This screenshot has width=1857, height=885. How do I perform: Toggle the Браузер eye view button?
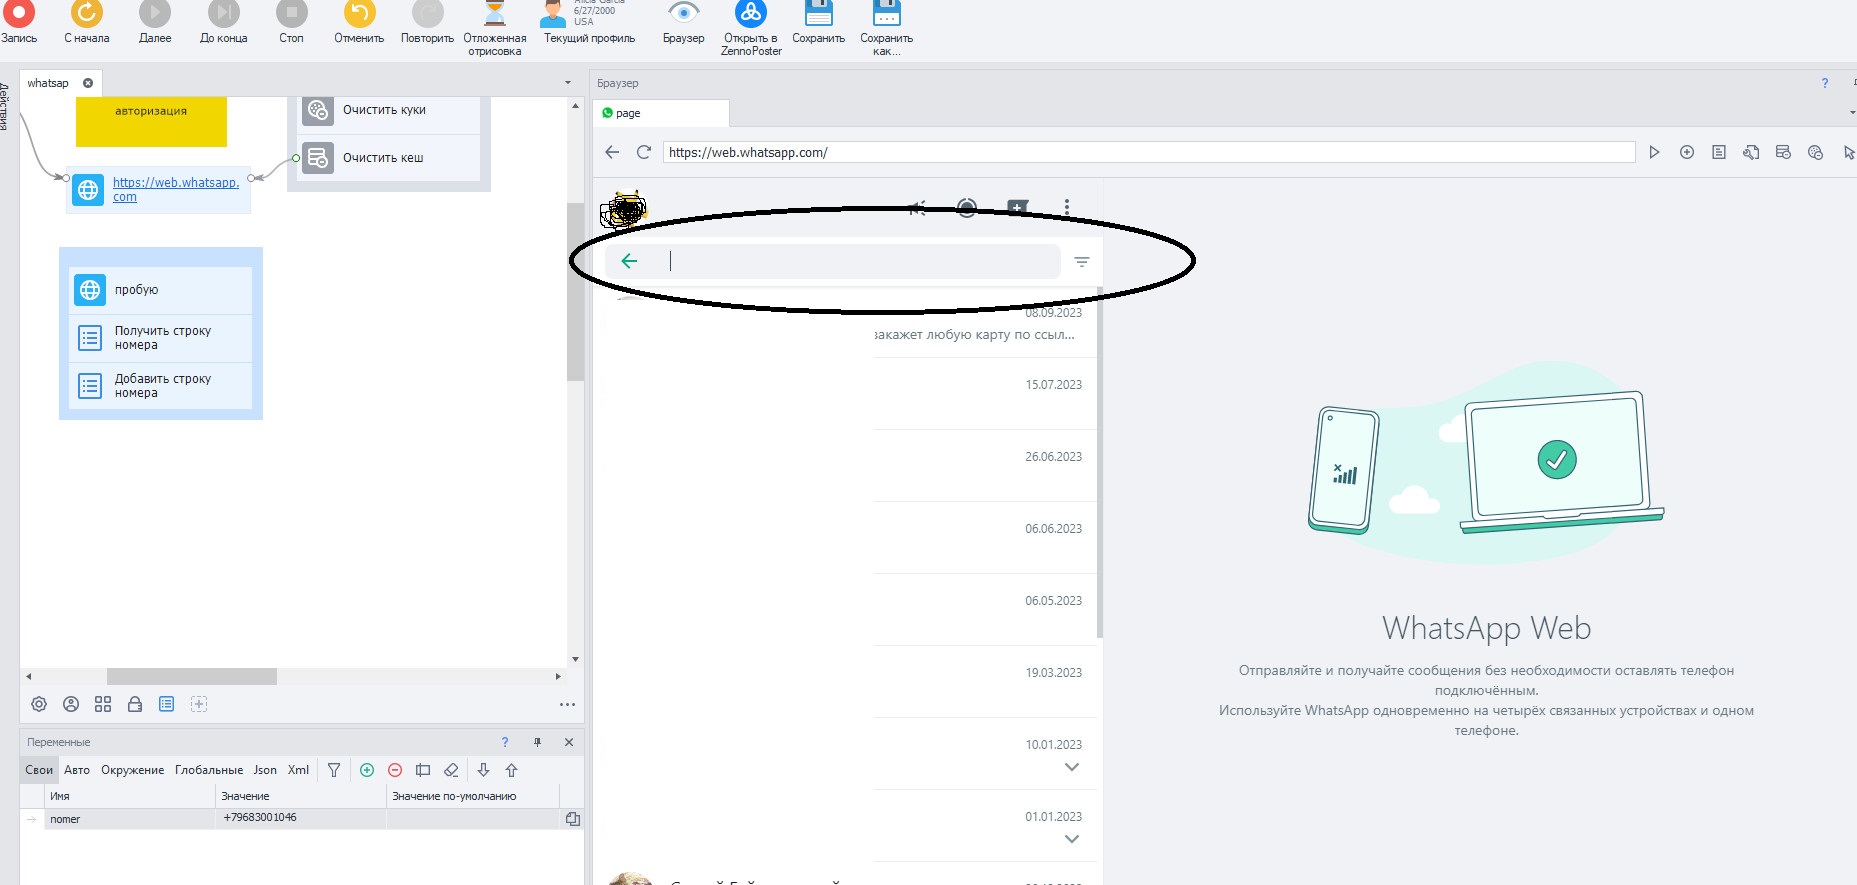point(683,22)
